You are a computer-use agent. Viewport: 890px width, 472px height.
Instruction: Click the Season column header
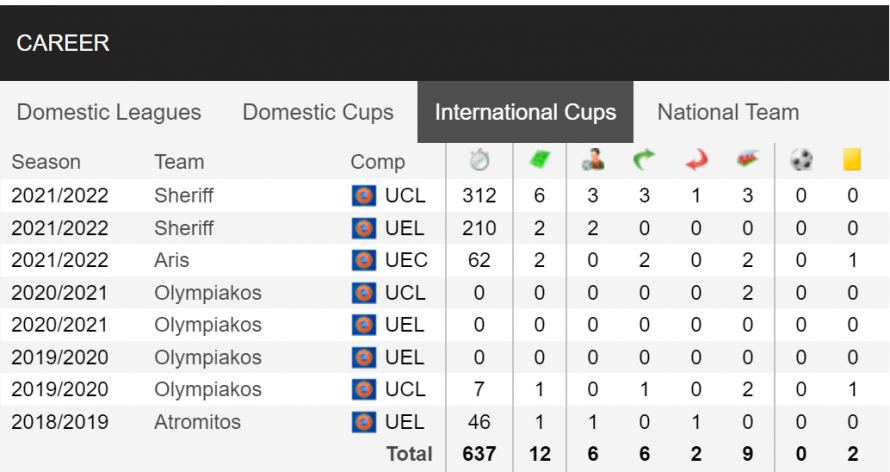(46, 162)
